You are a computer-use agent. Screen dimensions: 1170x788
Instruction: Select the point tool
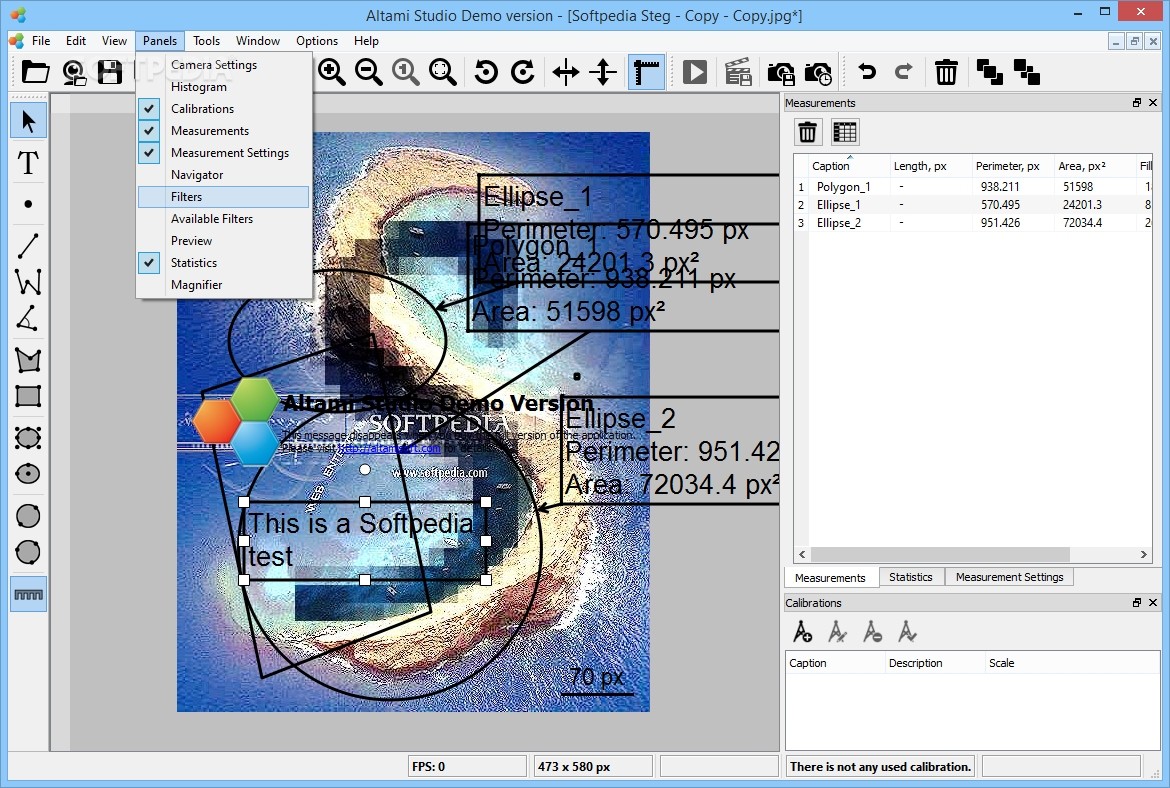28,204
